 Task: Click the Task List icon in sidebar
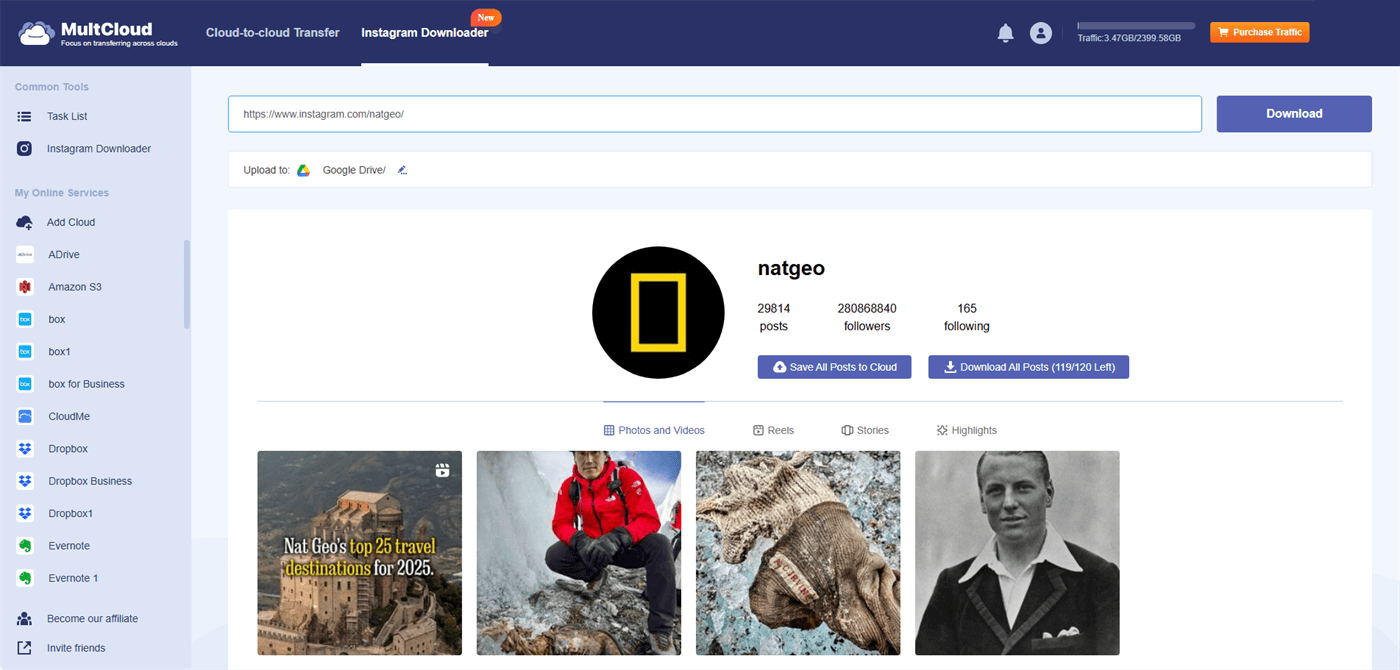pos(25,116)
